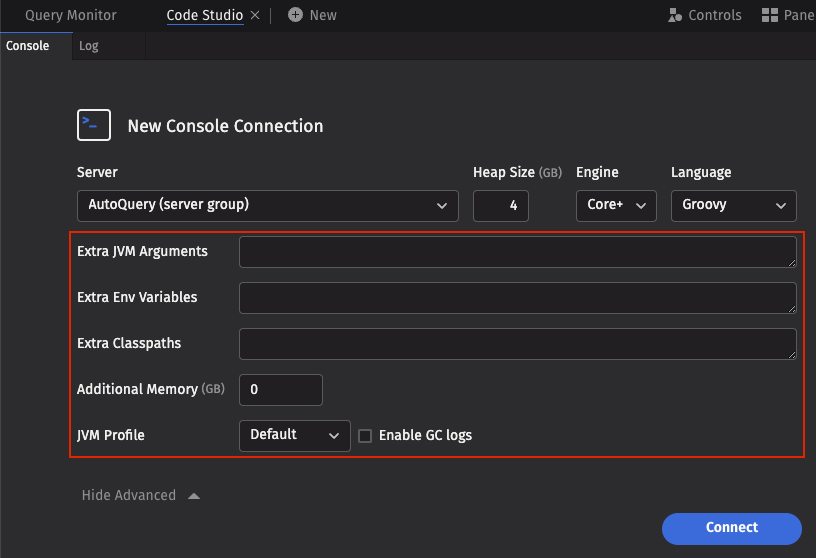Close the Code Studio tab
This screenshot has height=558, width=816.
(255, 15)
